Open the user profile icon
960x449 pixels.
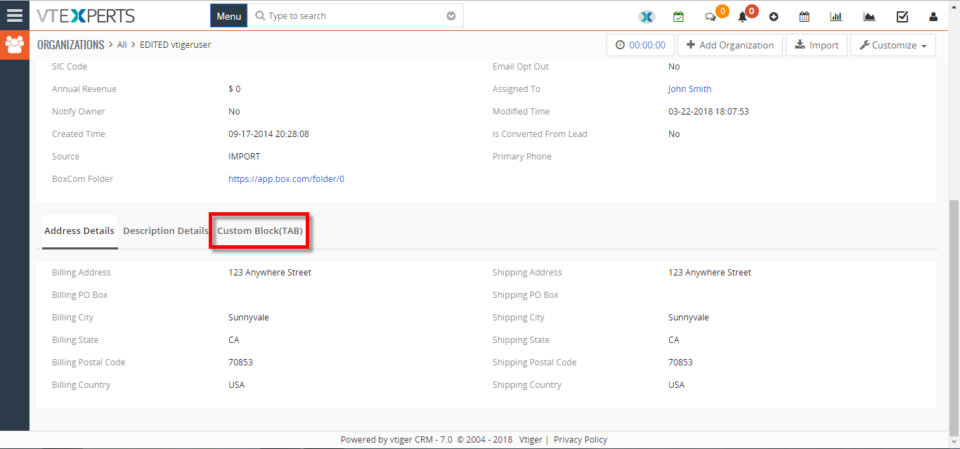point(933,17)
